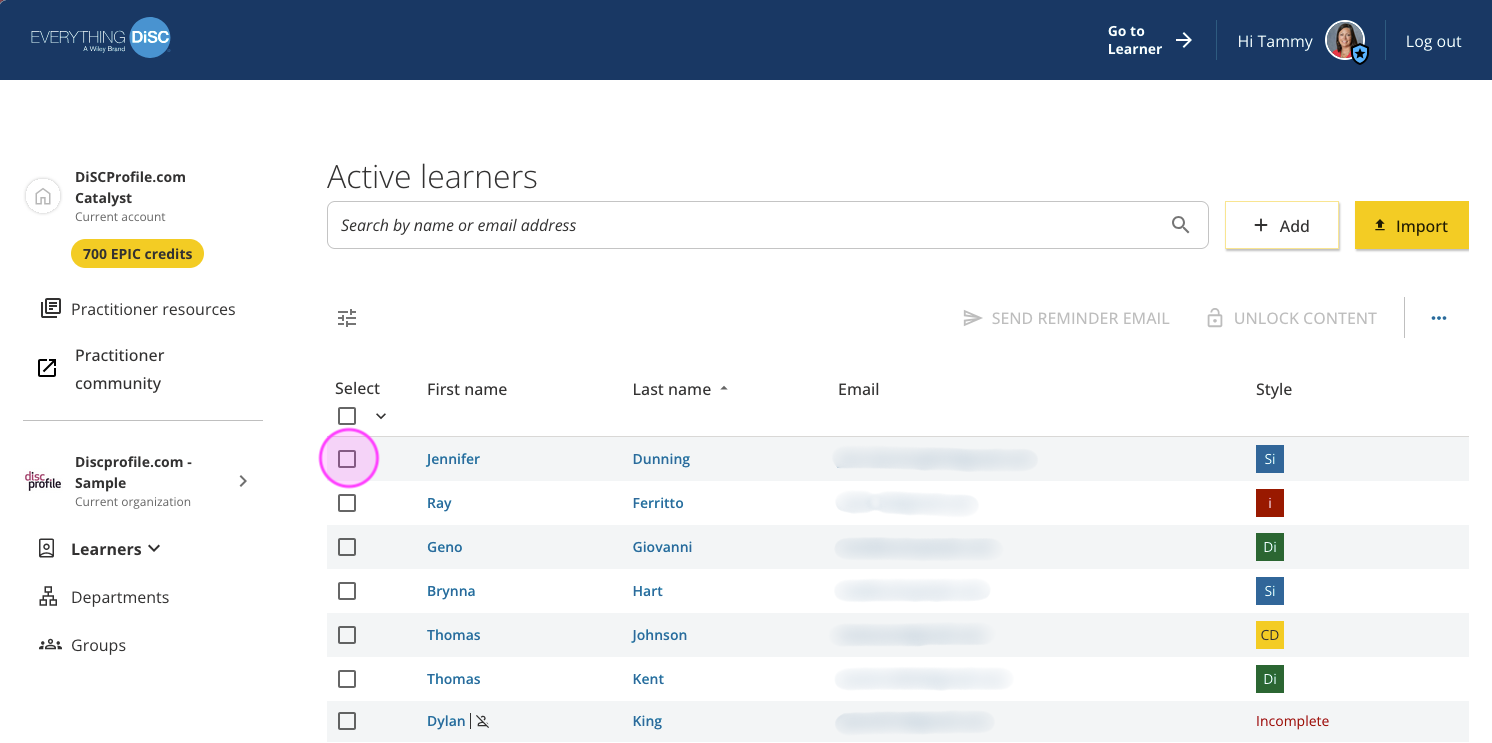Screen dimensions: 1492x743
Task: Open Dylan's first name link
Action: tap(446, 721)
